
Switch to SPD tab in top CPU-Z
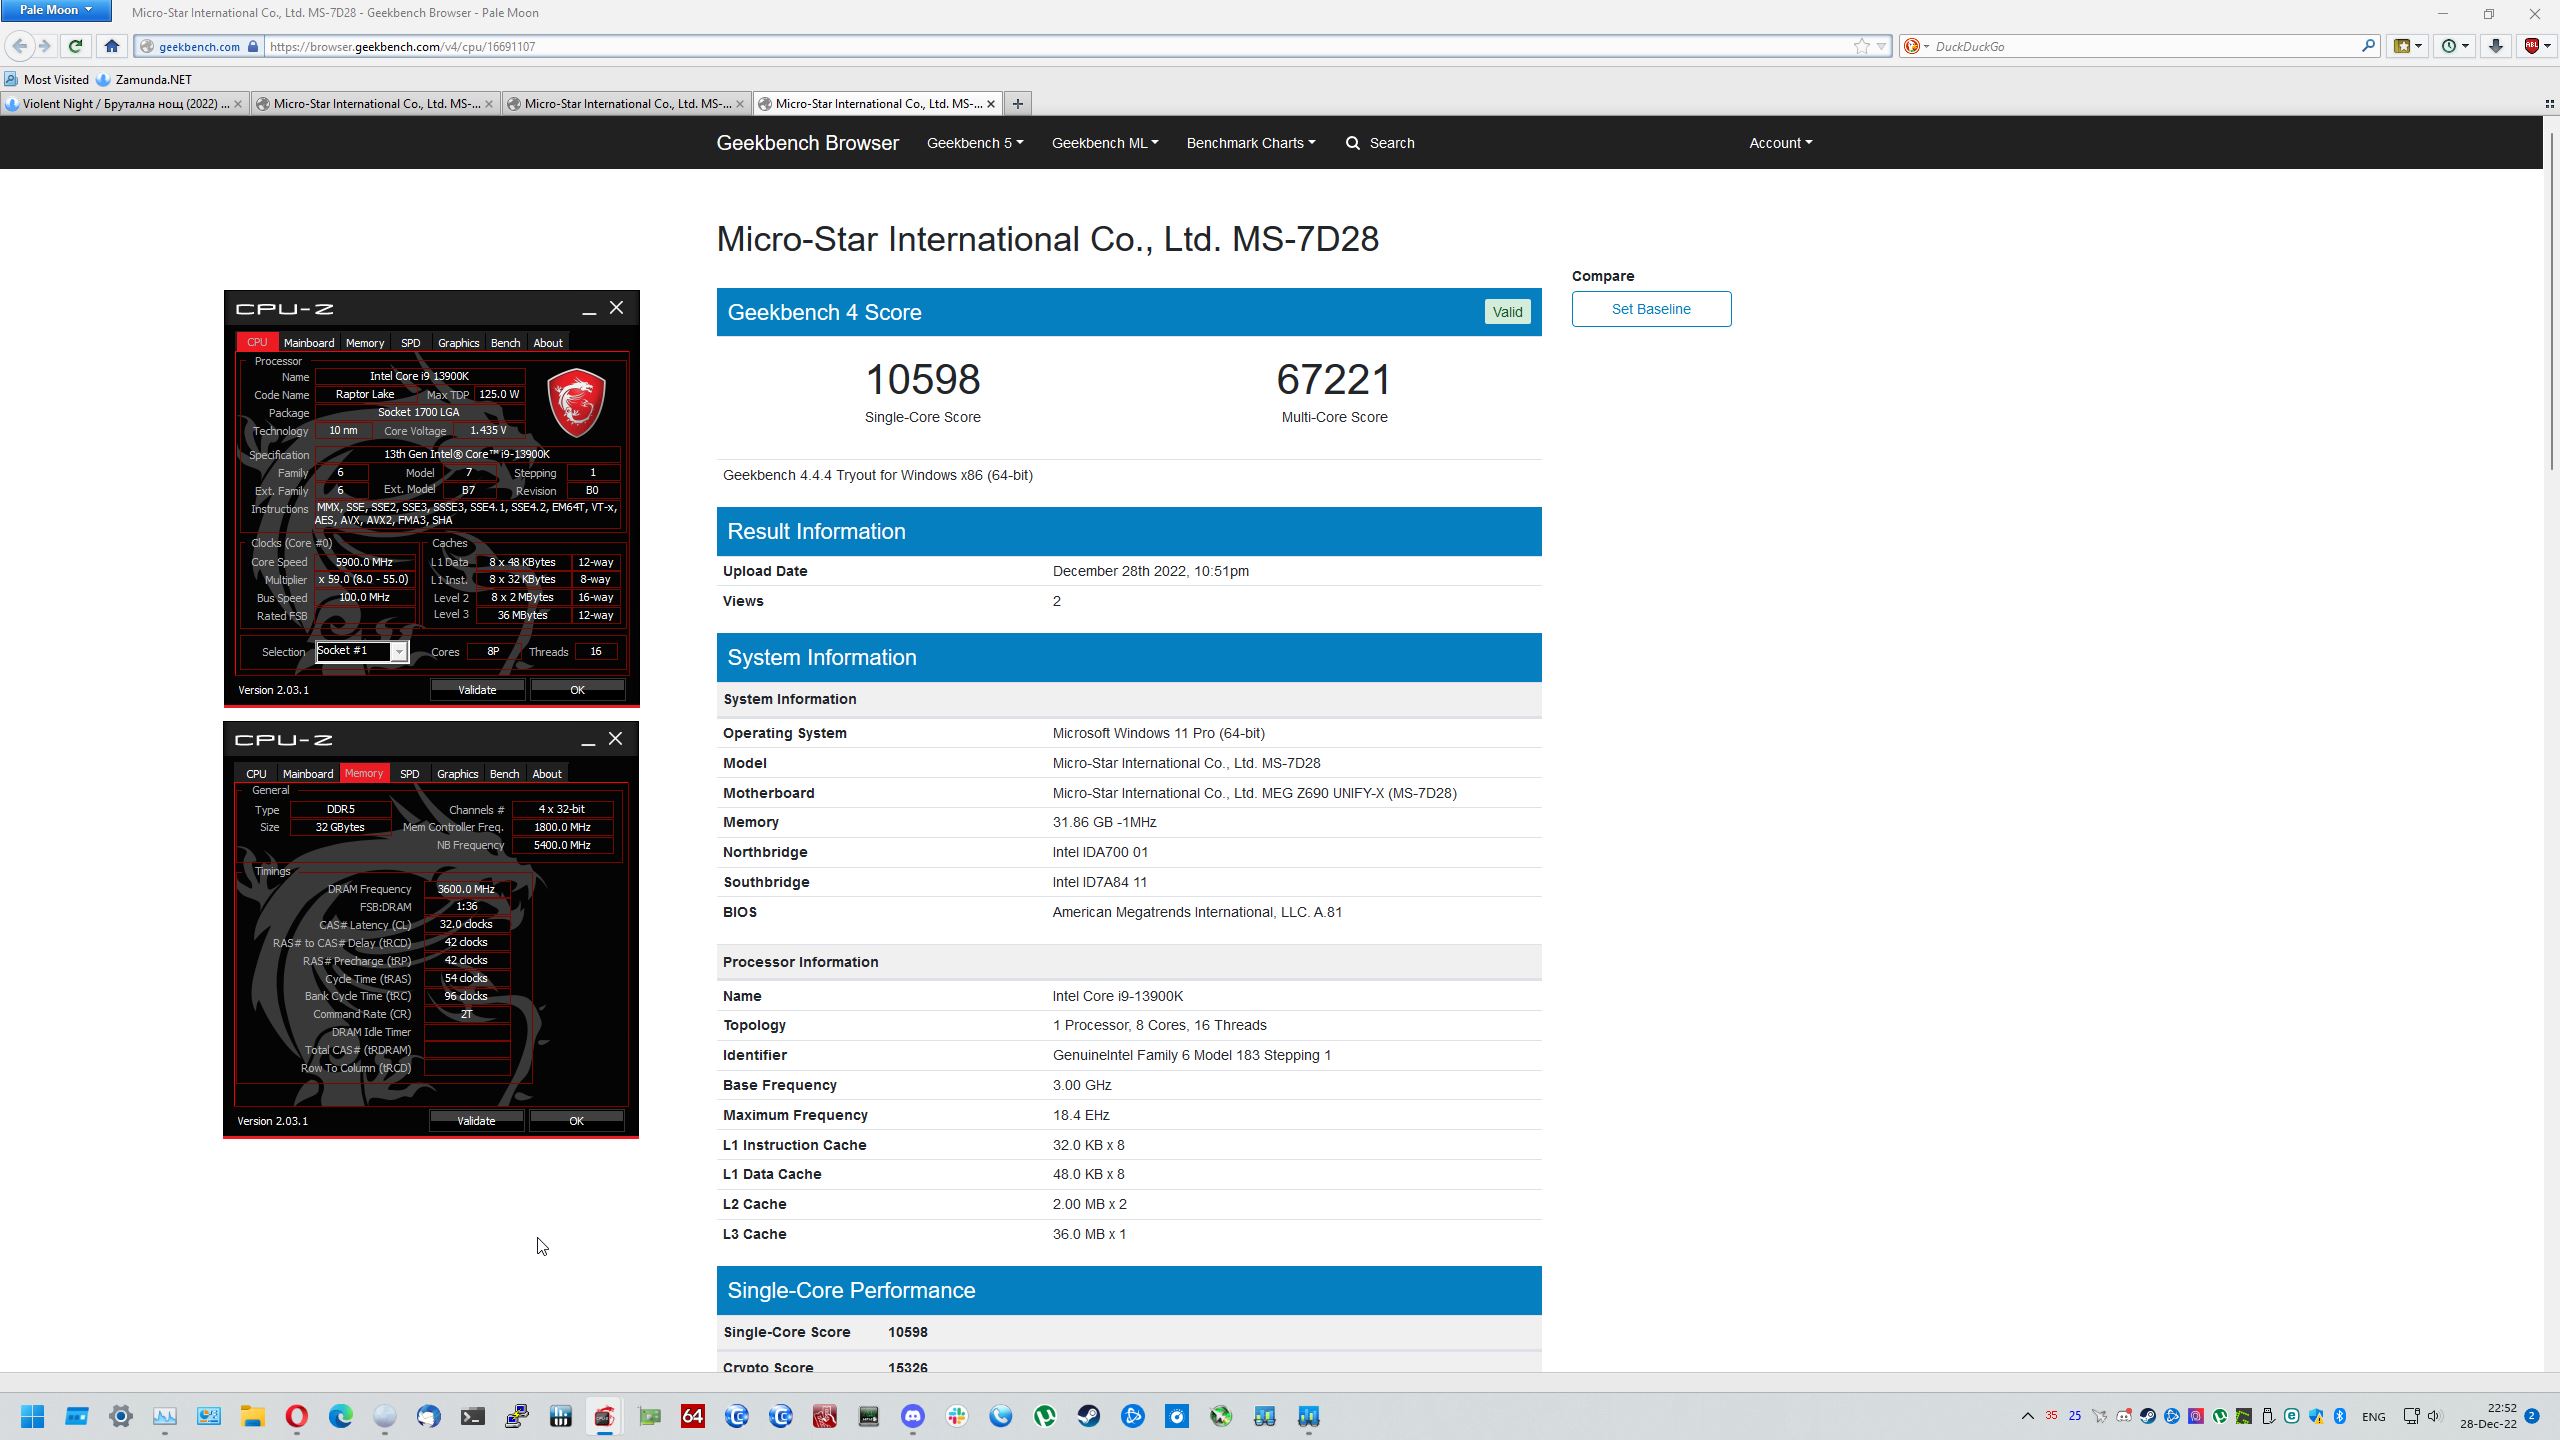pos(410,343)
